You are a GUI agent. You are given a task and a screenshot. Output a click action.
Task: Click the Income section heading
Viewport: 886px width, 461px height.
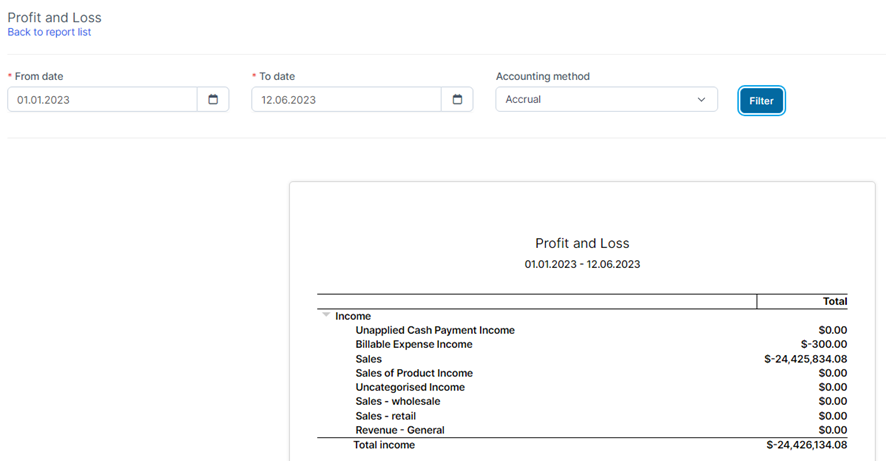[353, 316]
